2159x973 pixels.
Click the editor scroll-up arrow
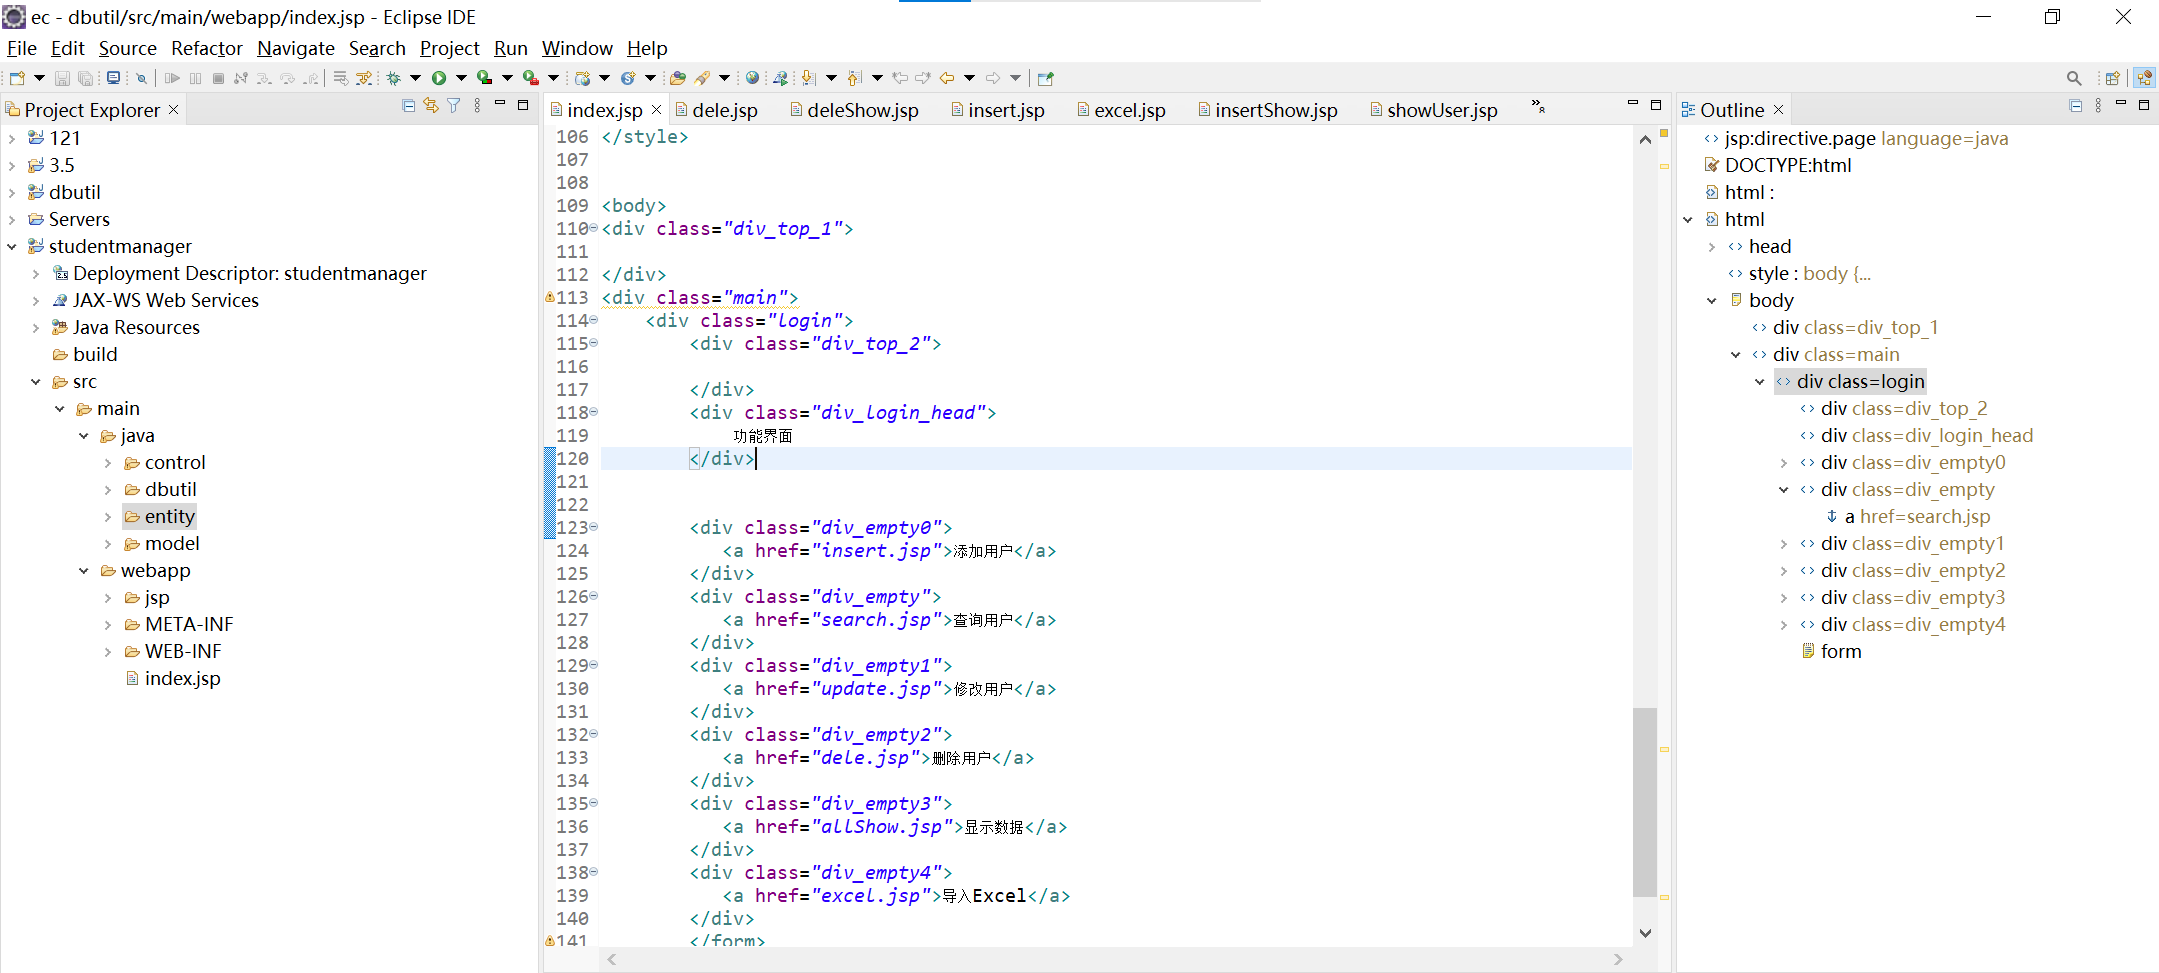(x=1645, y=140)
